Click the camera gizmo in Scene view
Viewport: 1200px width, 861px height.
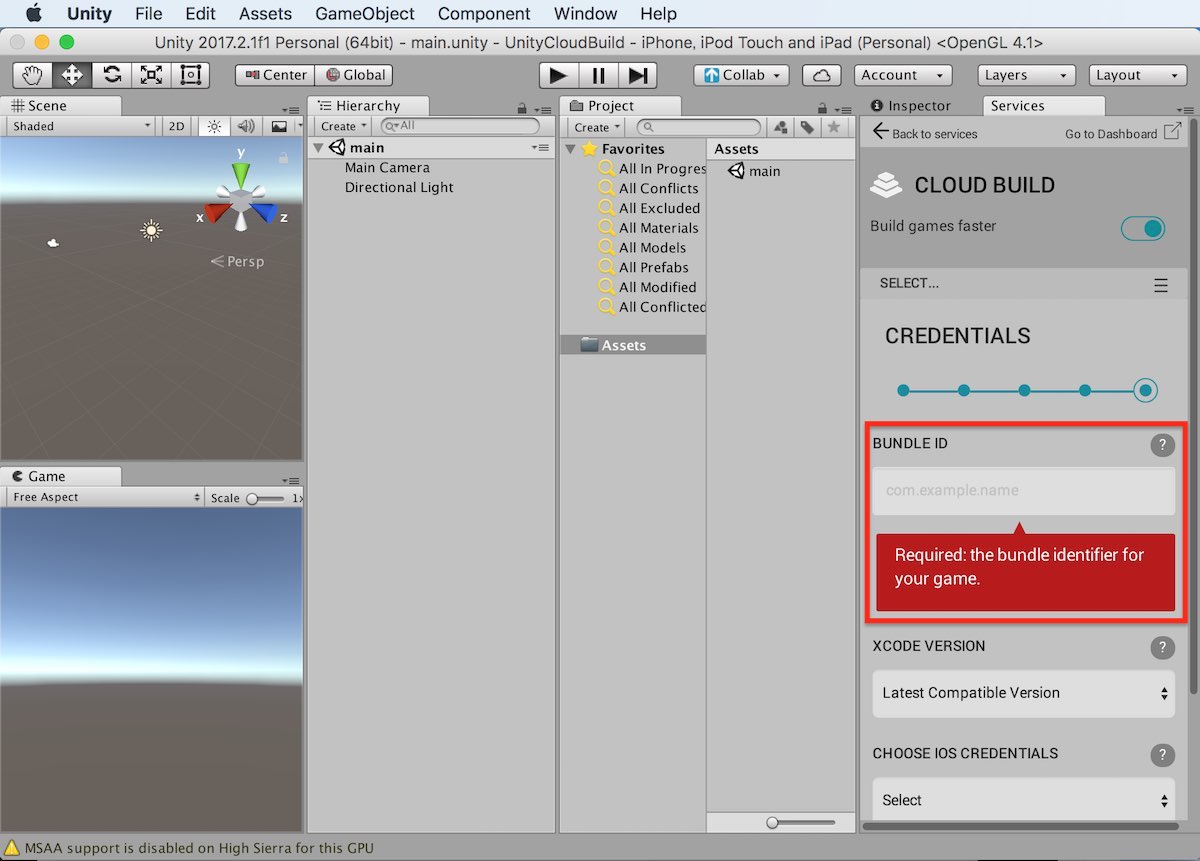[x=53, y=243]
